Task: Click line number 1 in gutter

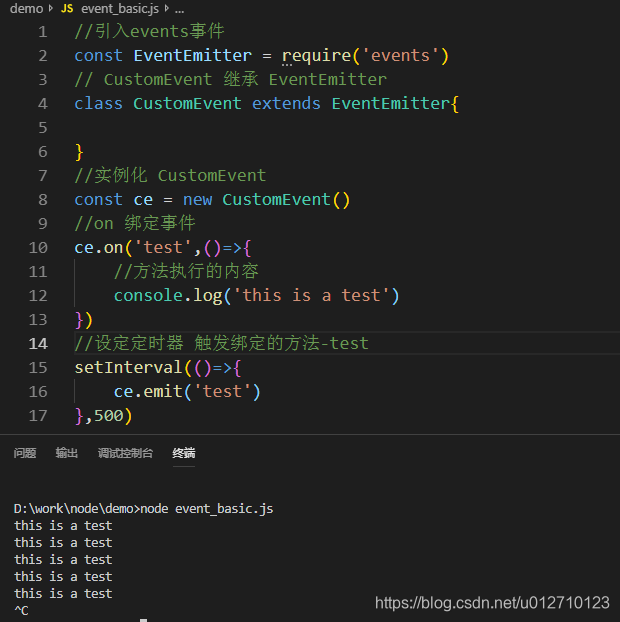Action: [x=43, y=32]
